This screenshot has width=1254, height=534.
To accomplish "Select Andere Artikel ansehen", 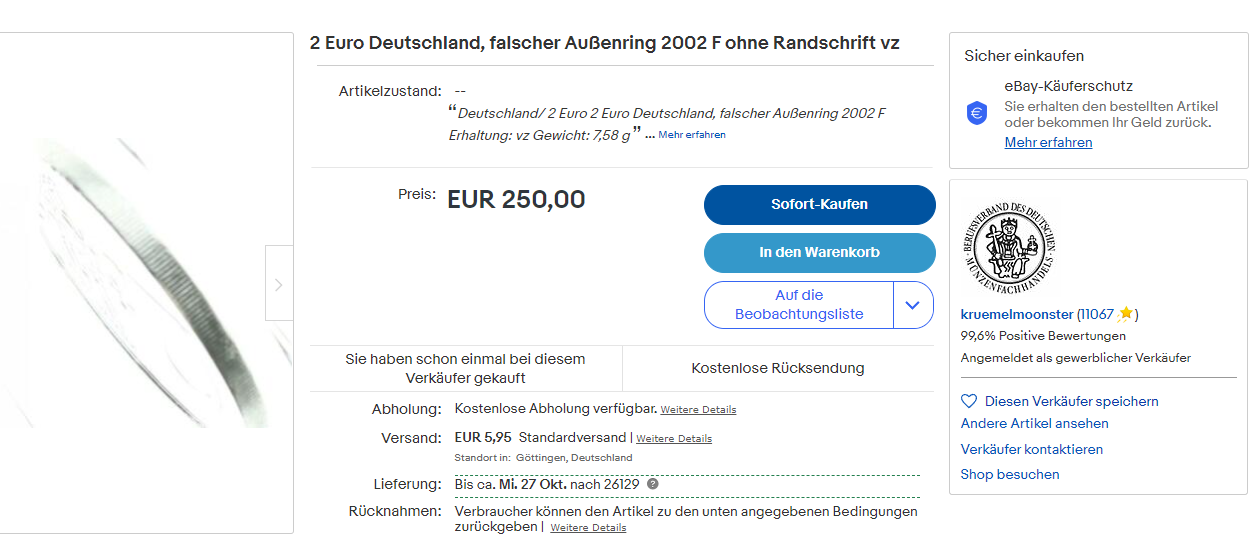I will [1034, 423].
